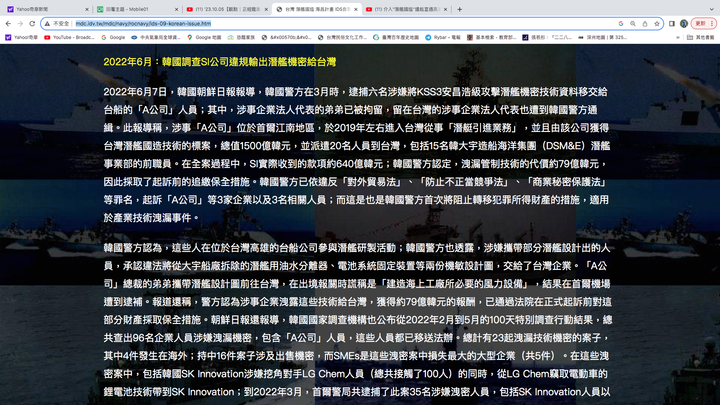Viewport: 720px width, 405px height.
Task: Expand the hidden bookmarks overflow chevron
Action: point(678,37)
